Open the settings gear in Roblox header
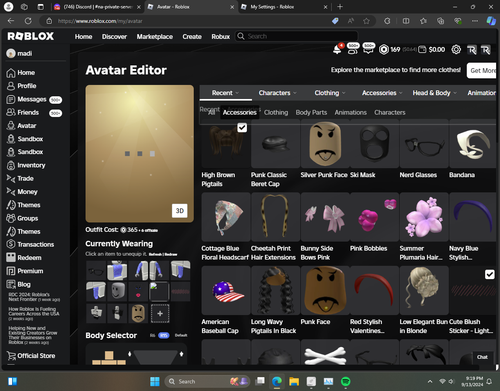500x391 pixels. pos(456,50)
